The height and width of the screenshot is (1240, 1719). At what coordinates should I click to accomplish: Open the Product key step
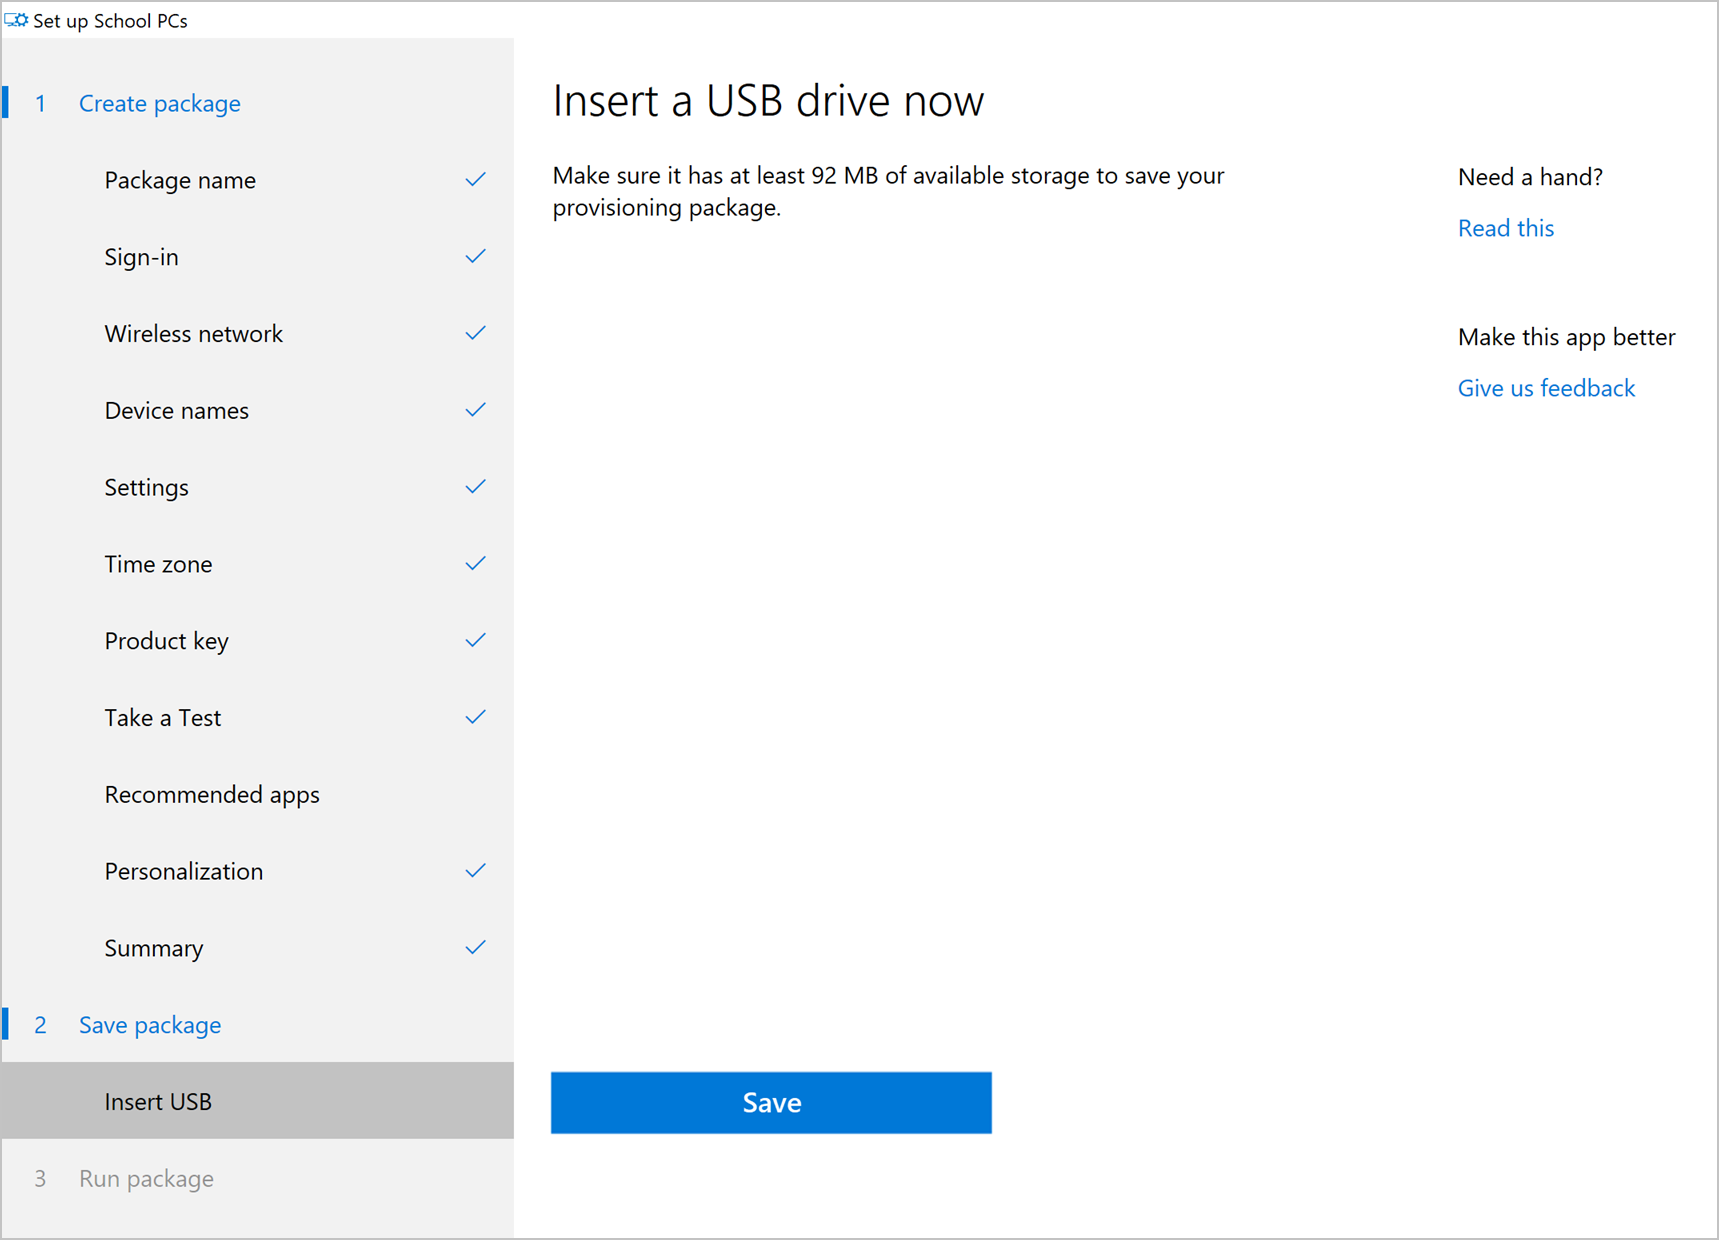[167, 641]
